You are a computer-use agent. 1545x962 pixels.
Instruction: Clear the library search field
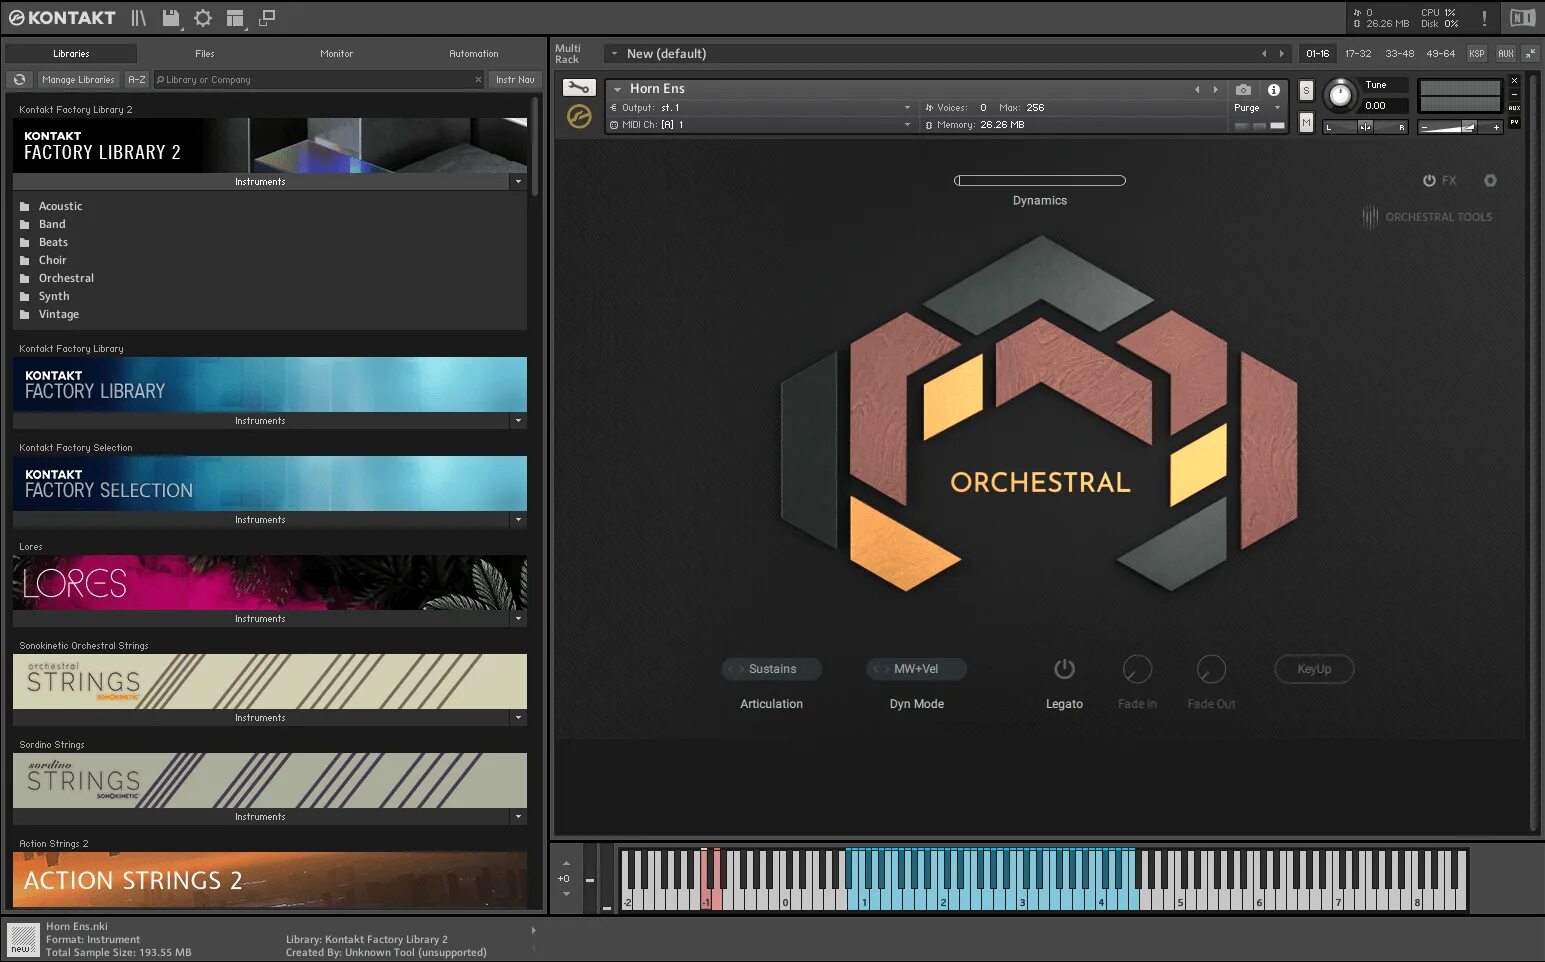(478, 79)
